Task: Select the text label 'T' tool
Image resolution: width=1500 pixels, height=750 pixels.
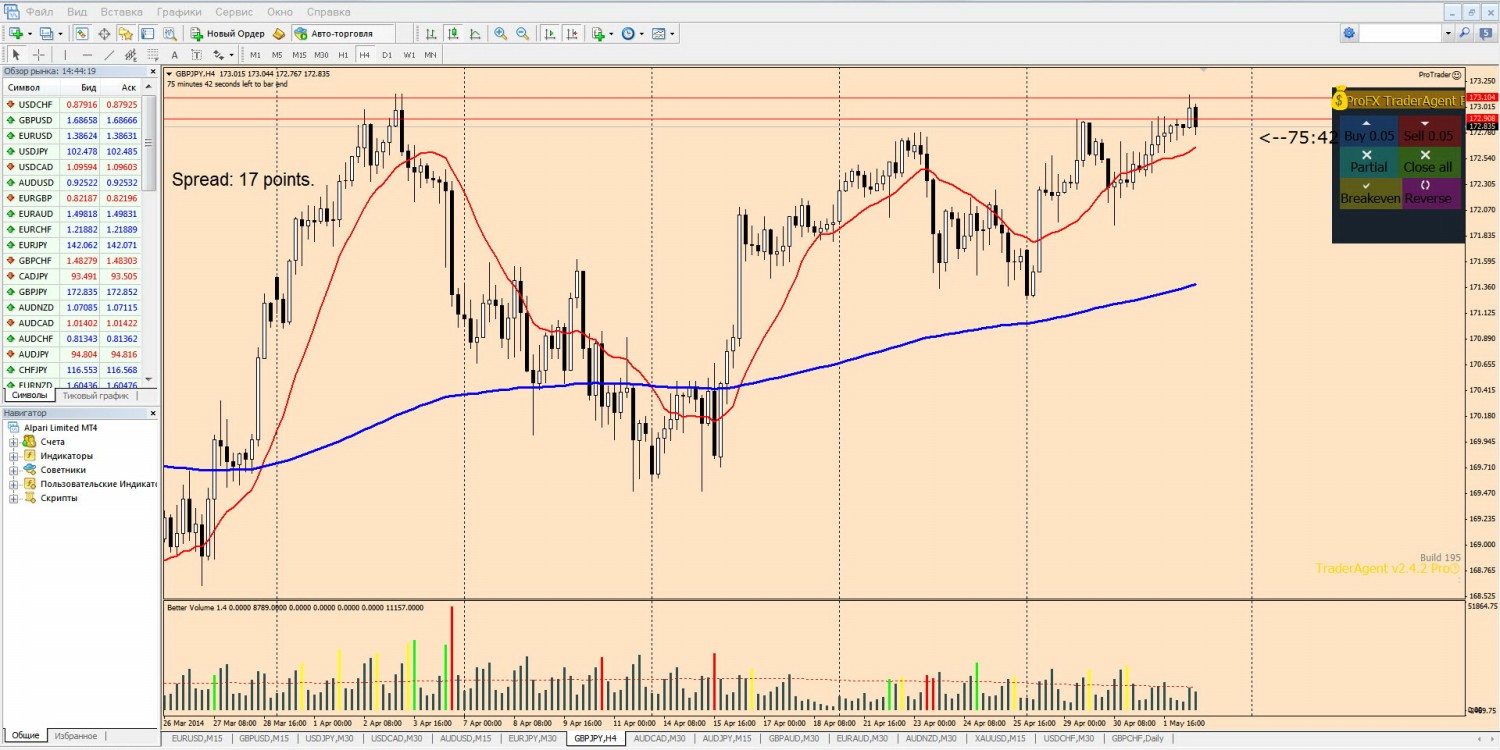Action: pyautogui.click(x=197, y=55)
